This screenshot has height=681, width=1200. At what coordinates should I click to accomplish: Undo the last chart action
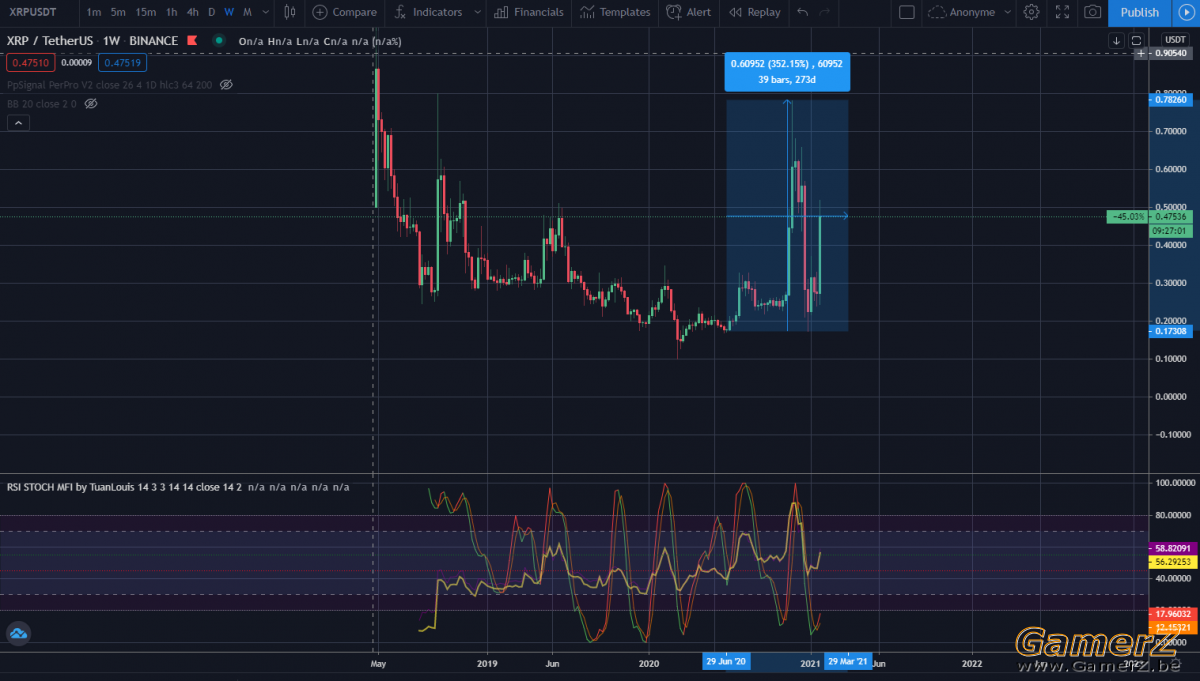coord(802,12)
